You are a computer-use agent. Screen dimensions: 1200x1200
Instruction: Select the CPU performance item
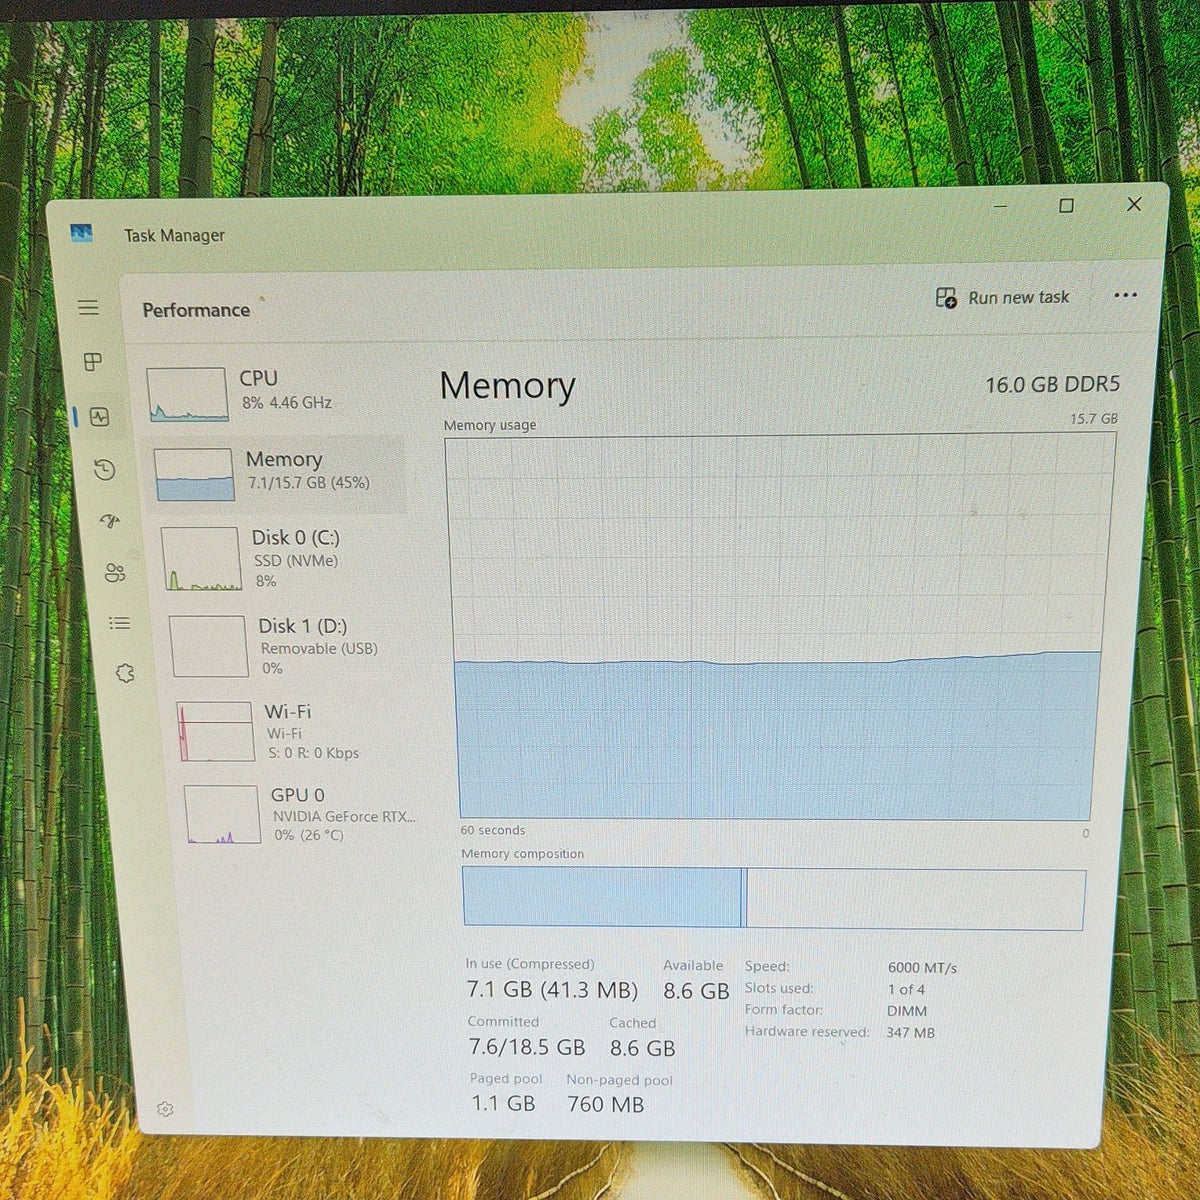(x=274, y=392)
